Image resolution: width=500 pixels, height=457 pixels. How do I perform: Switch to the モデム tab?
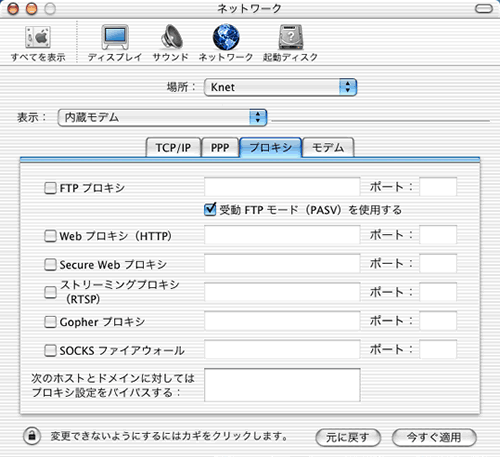point(328,147)
